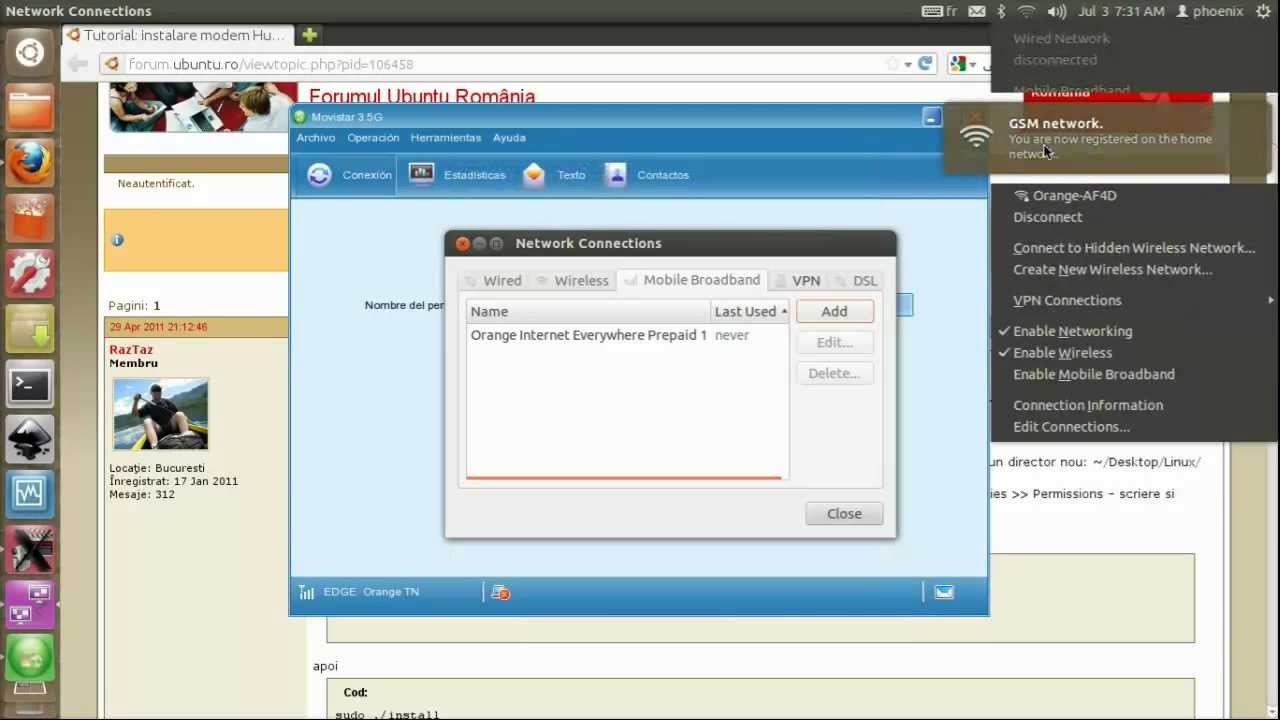1280x720 pixels.
Task: Choose Edit Connections in network menu
Action: click(x=1071, y=427)
